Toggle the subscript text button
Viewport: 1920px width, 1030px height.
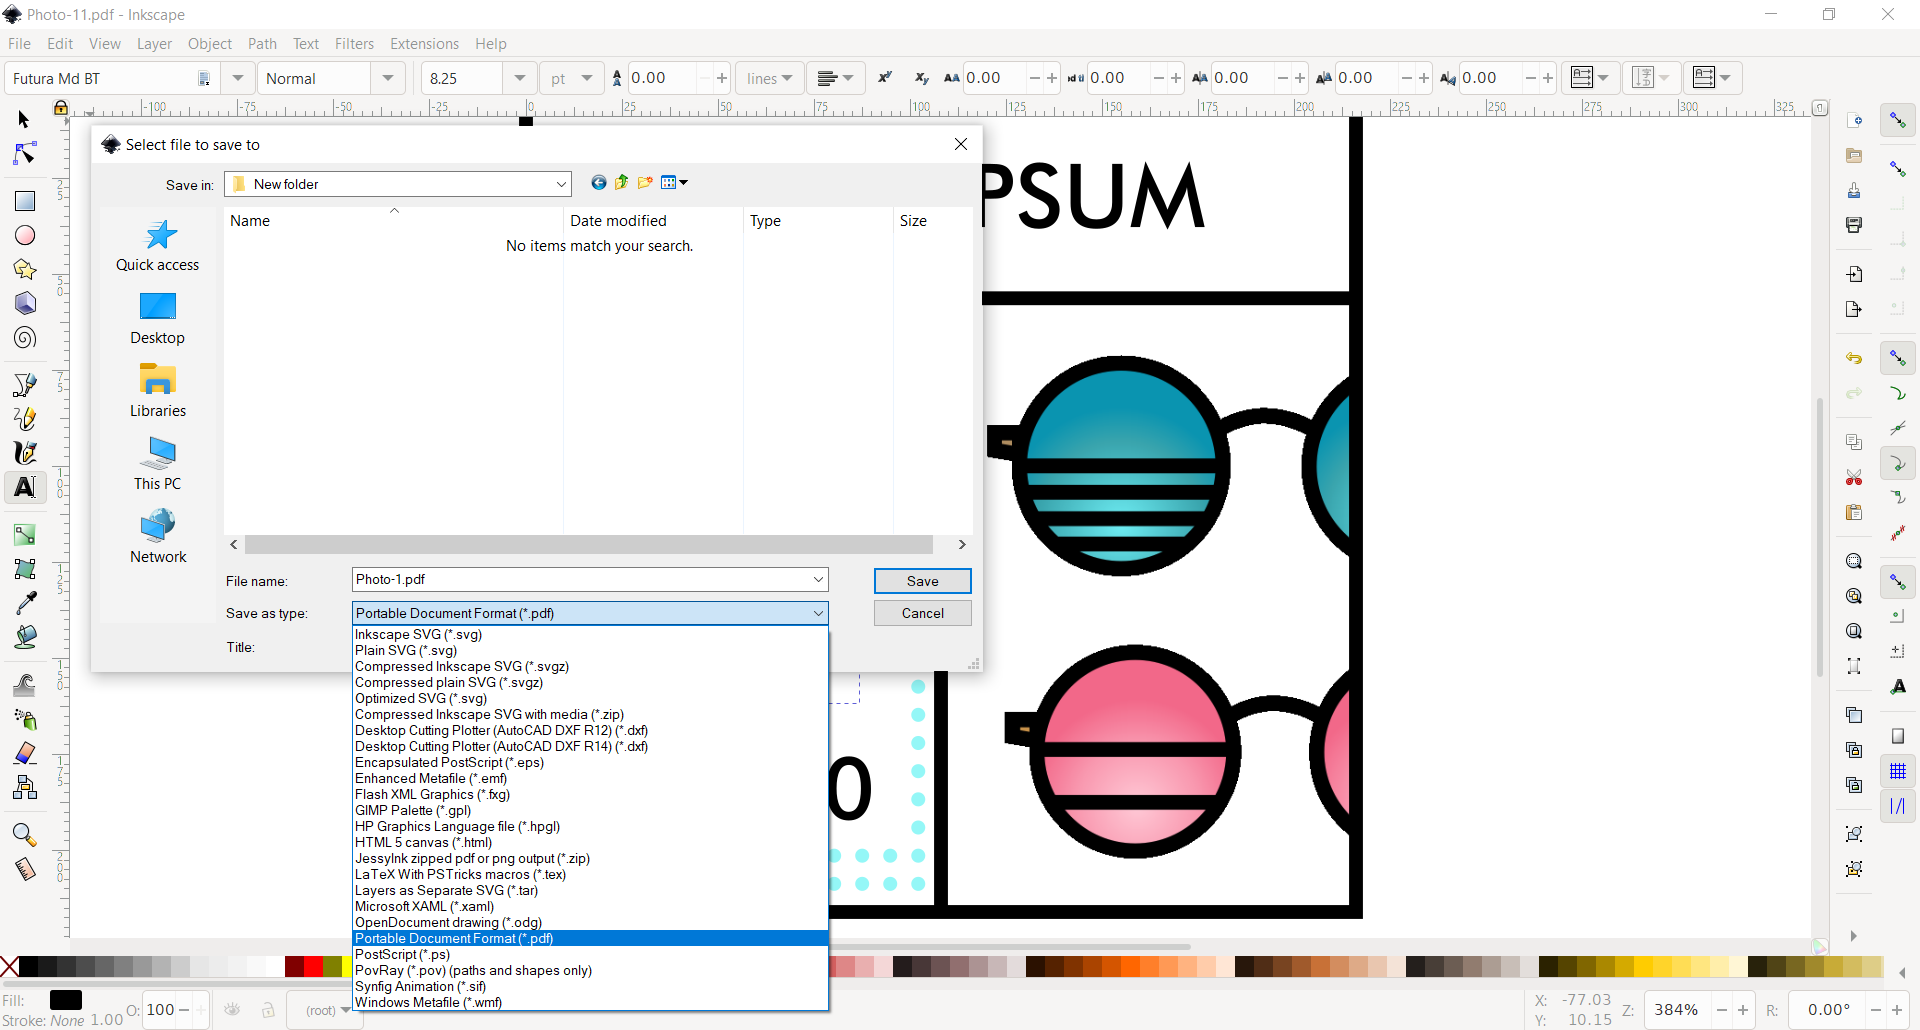921,78
